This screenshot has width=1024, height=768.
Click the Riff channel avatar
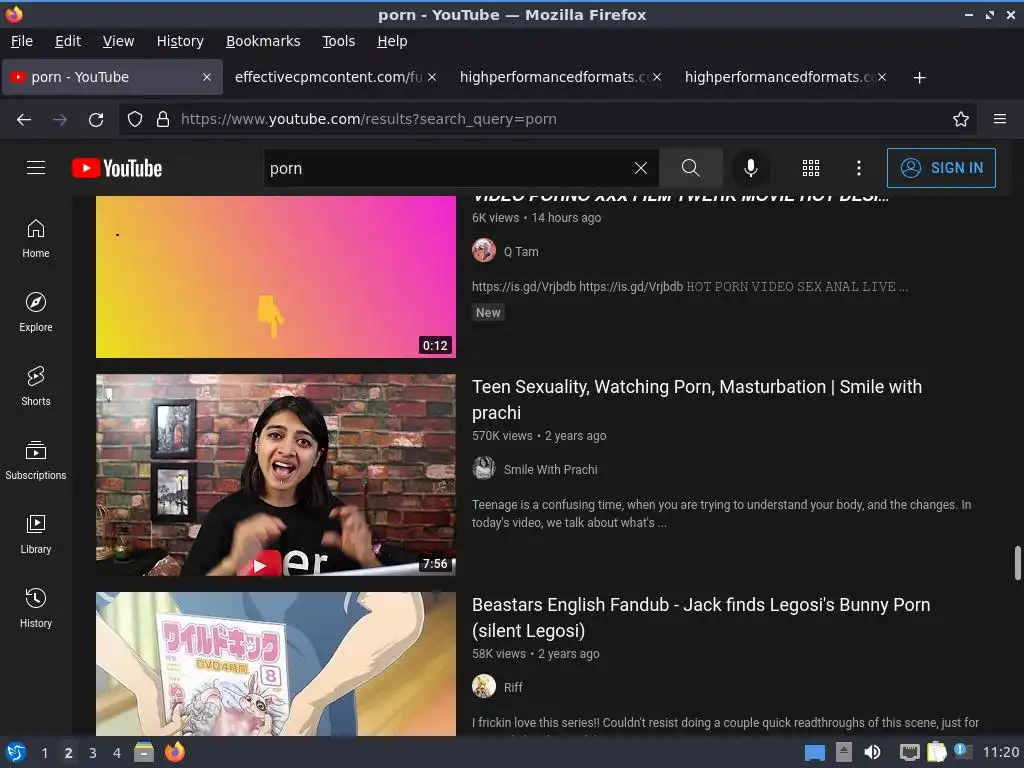pos(484,686)
